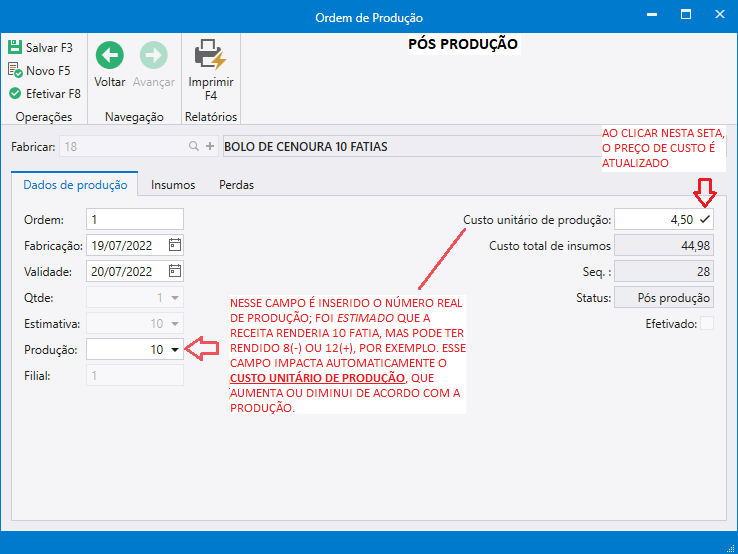The width and height of the screenshot is (738, 554).
Task: Click the Imprimir F4 label
Action: [x=211, y=88]
